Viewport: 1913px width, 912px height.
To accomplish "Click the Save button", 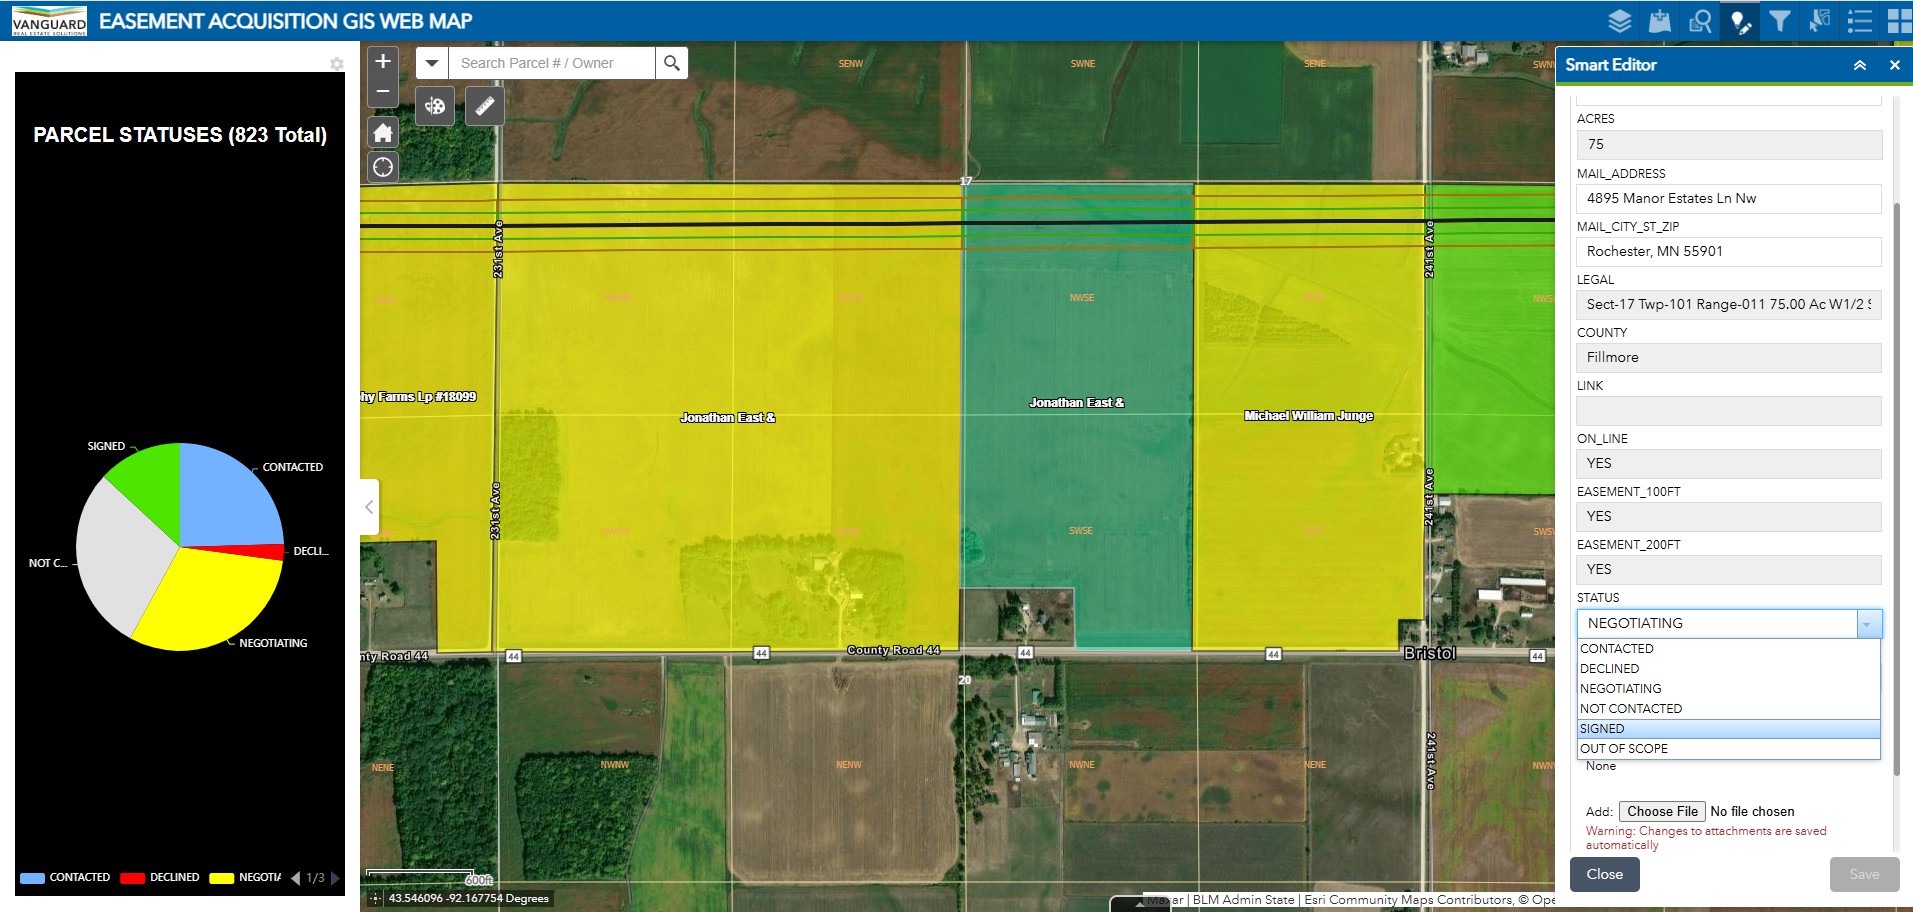I will pyautogui.click(x=1864, y=874).
